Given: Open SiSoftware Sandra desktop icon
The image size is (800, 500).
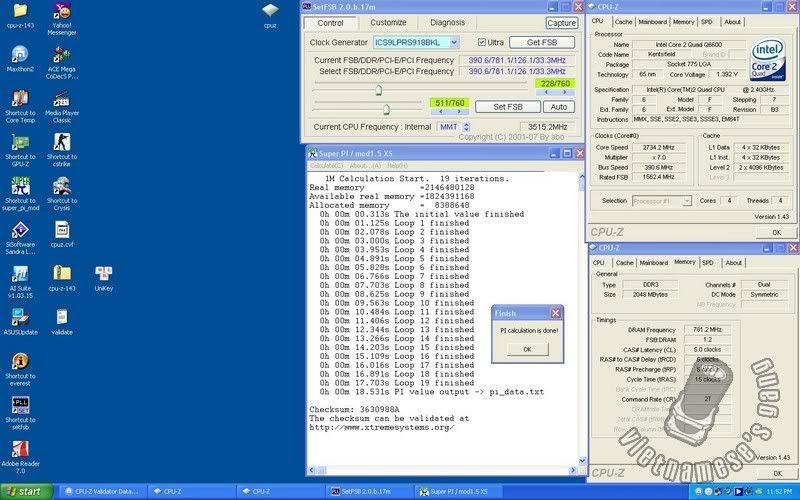Looking at the screenshot, I should [20, 238].
